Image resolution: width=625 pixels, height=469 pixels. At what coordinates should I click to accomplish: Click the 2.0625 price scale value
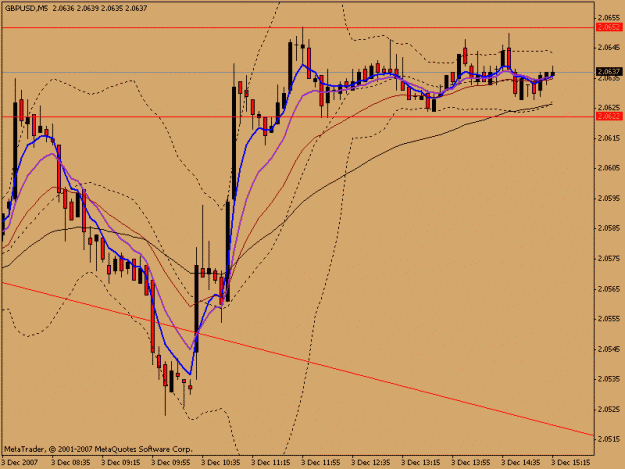(x=609, y=108)
